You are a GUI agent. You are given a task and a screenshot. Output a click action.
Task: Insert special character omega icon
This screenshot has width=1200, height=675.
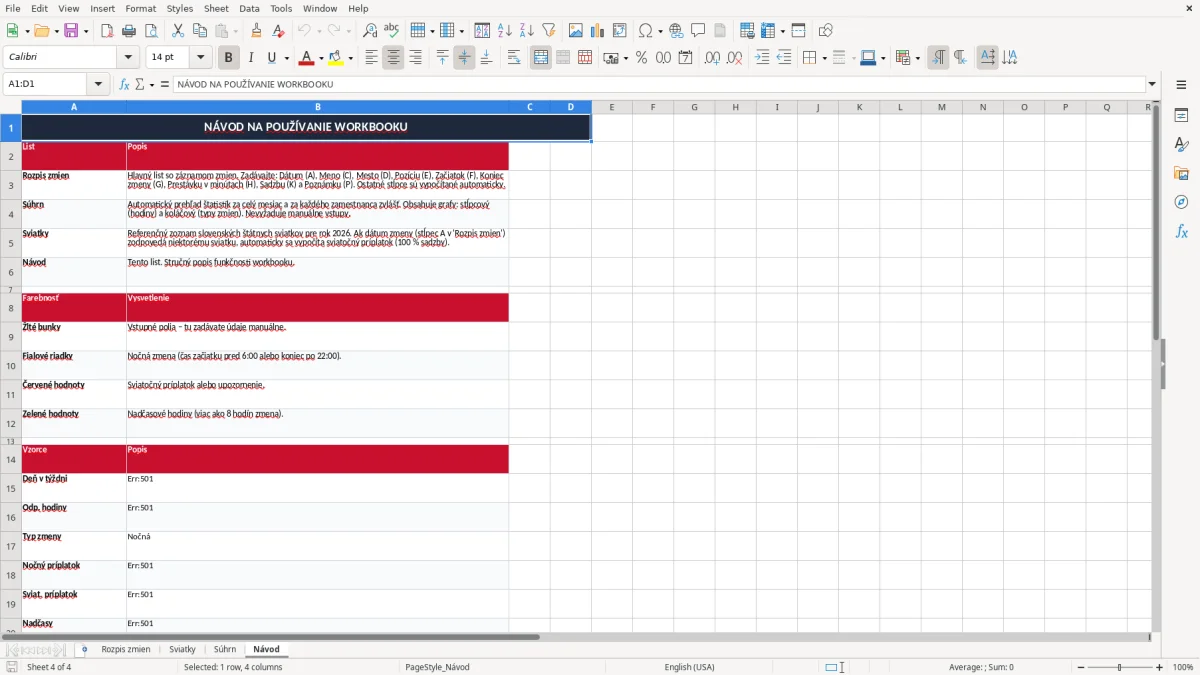pos(645,31)
